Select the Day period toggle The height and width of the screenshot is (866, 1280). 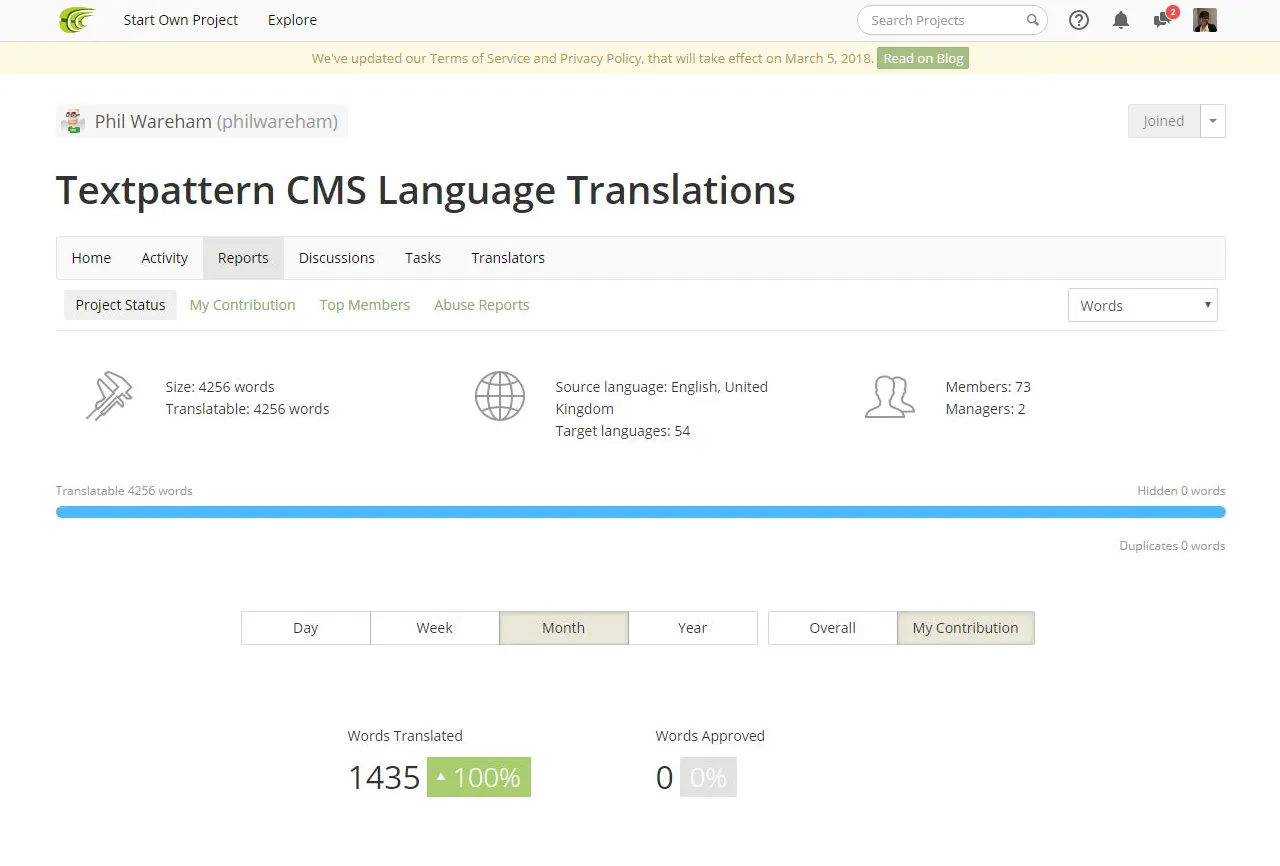coord(305,628)
